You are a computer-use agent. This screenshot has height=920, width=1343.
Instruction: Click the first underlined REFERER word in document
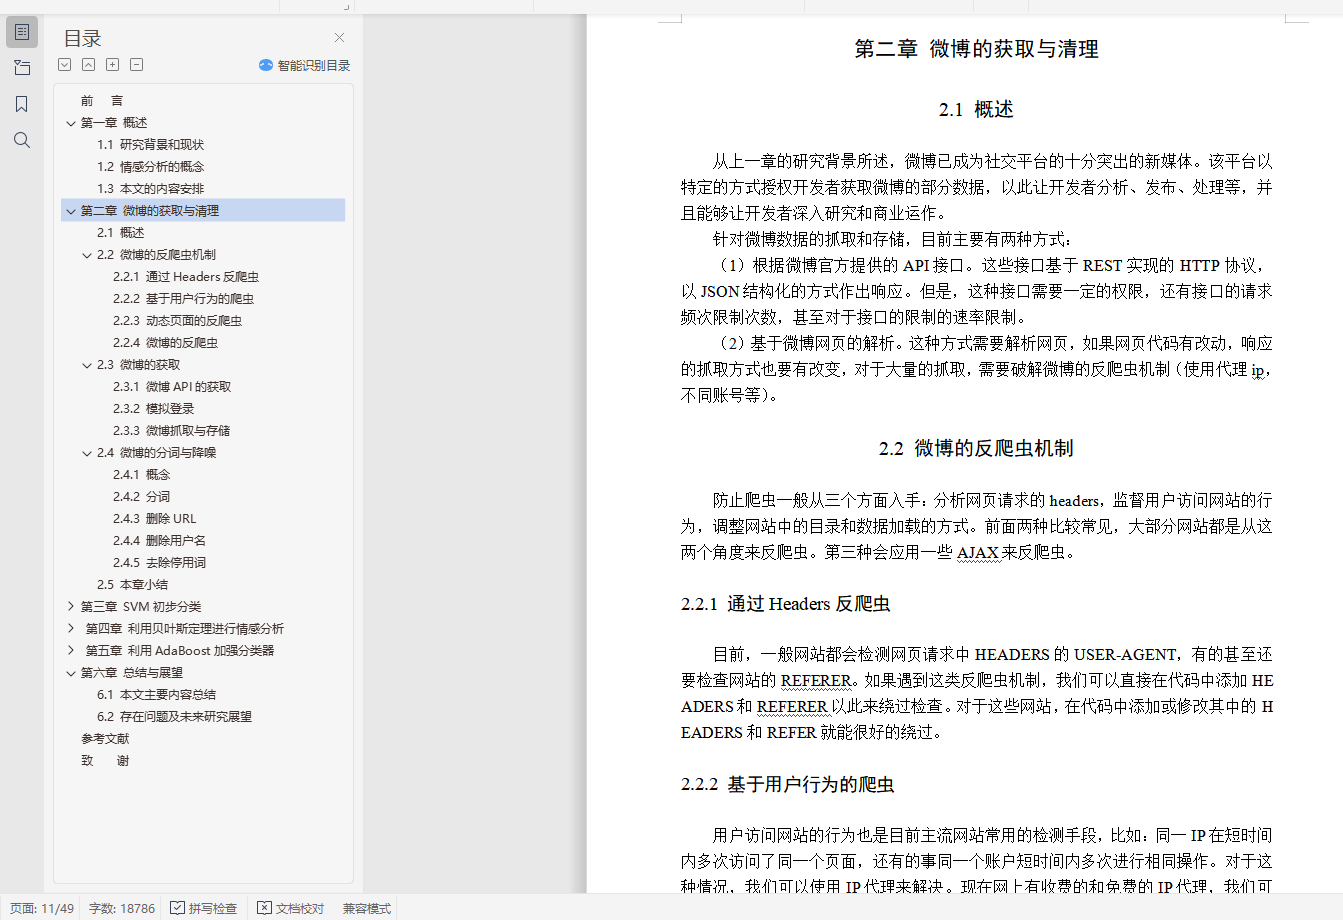coord(816,681)
